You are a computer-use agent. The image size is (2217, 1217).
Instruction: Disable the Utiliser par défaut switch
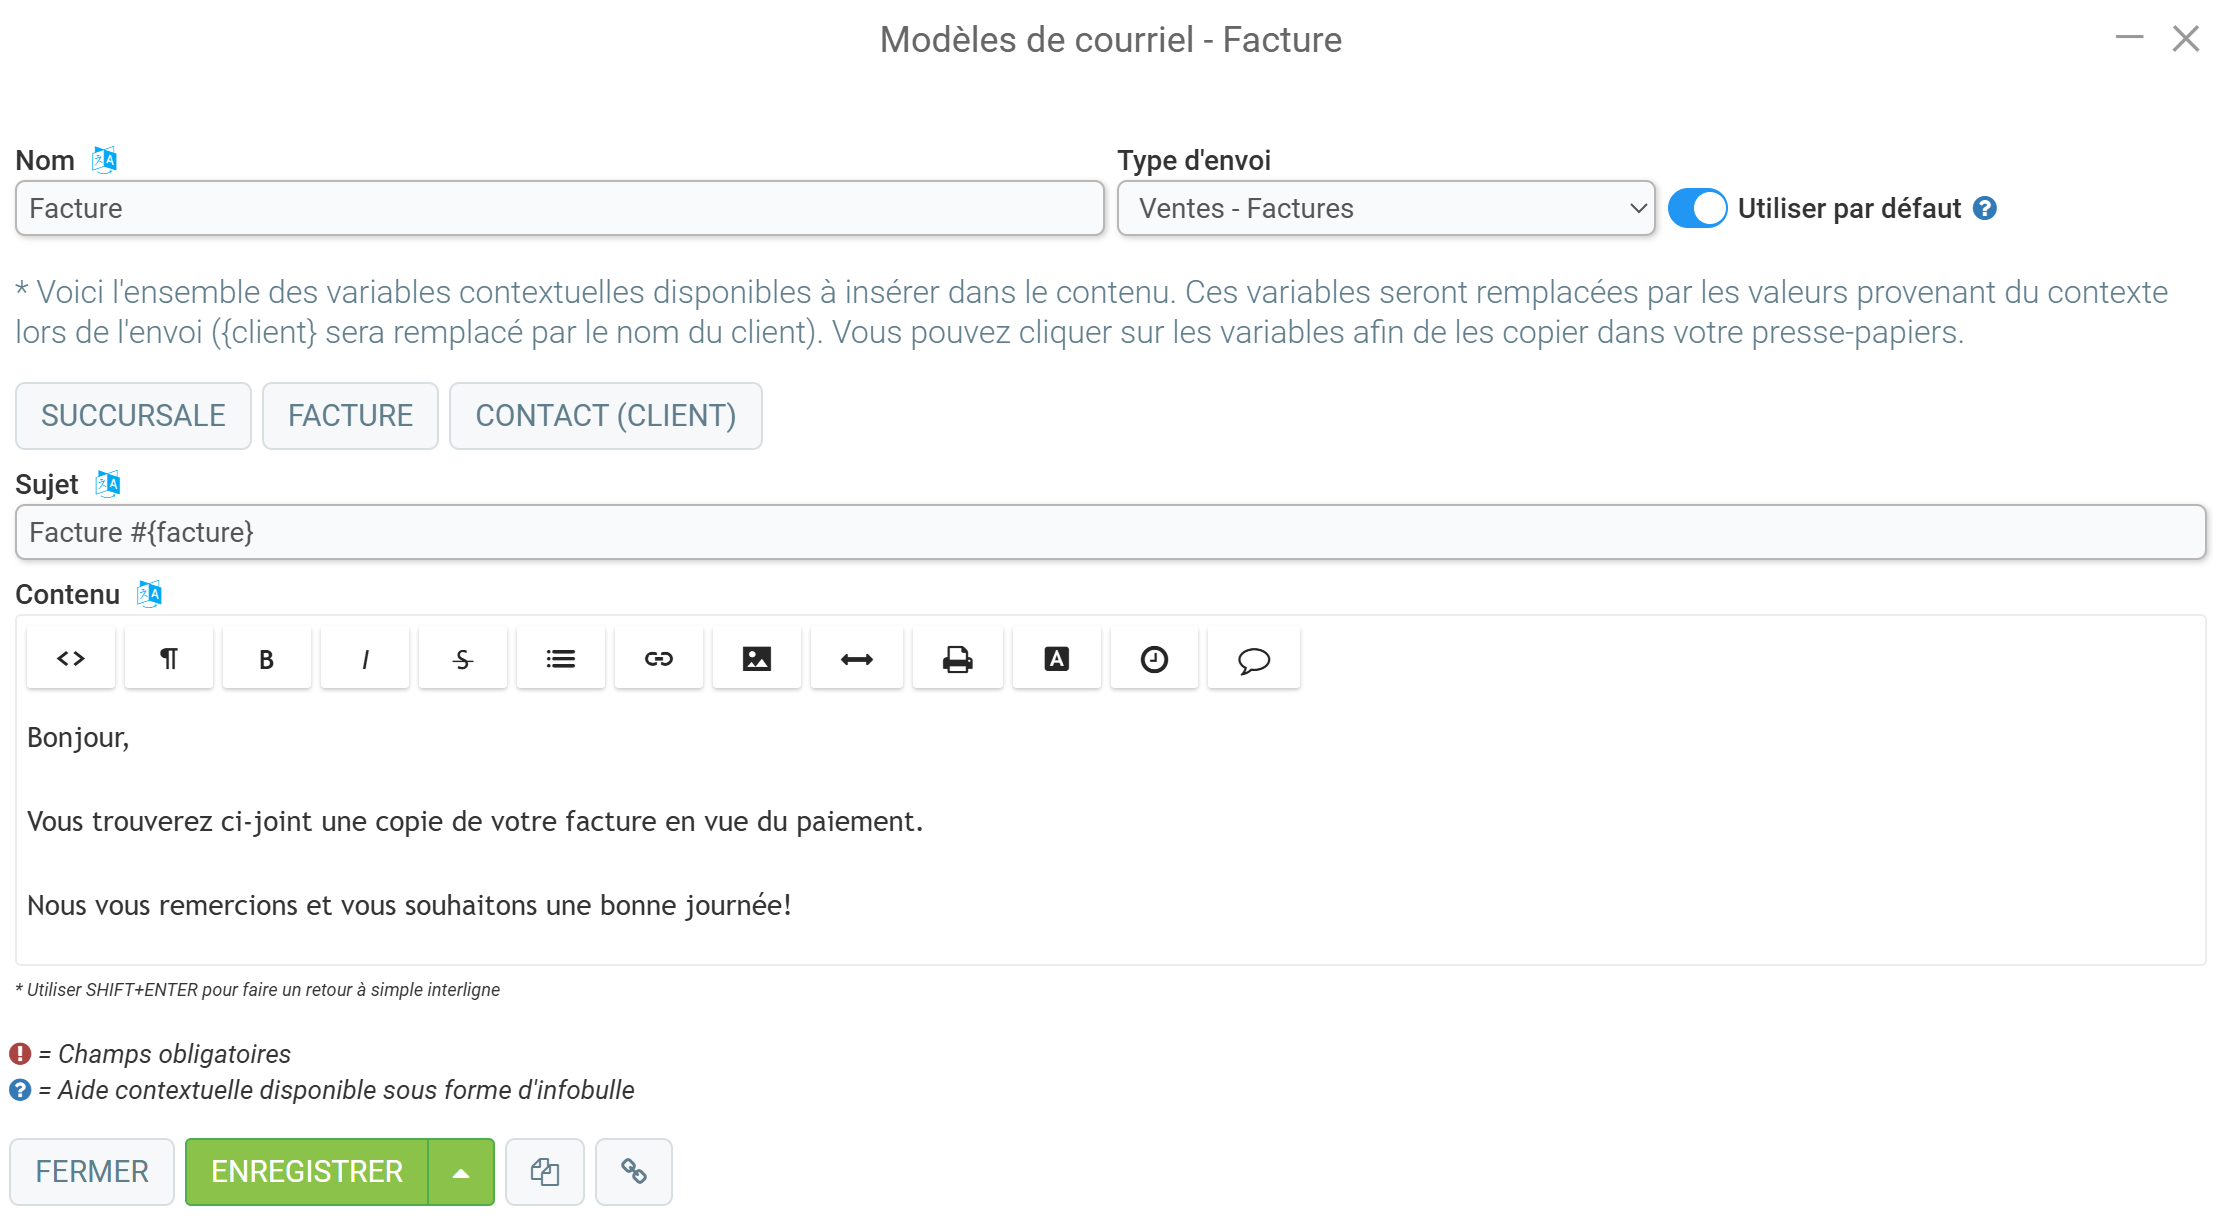[x=1697, y=208]
